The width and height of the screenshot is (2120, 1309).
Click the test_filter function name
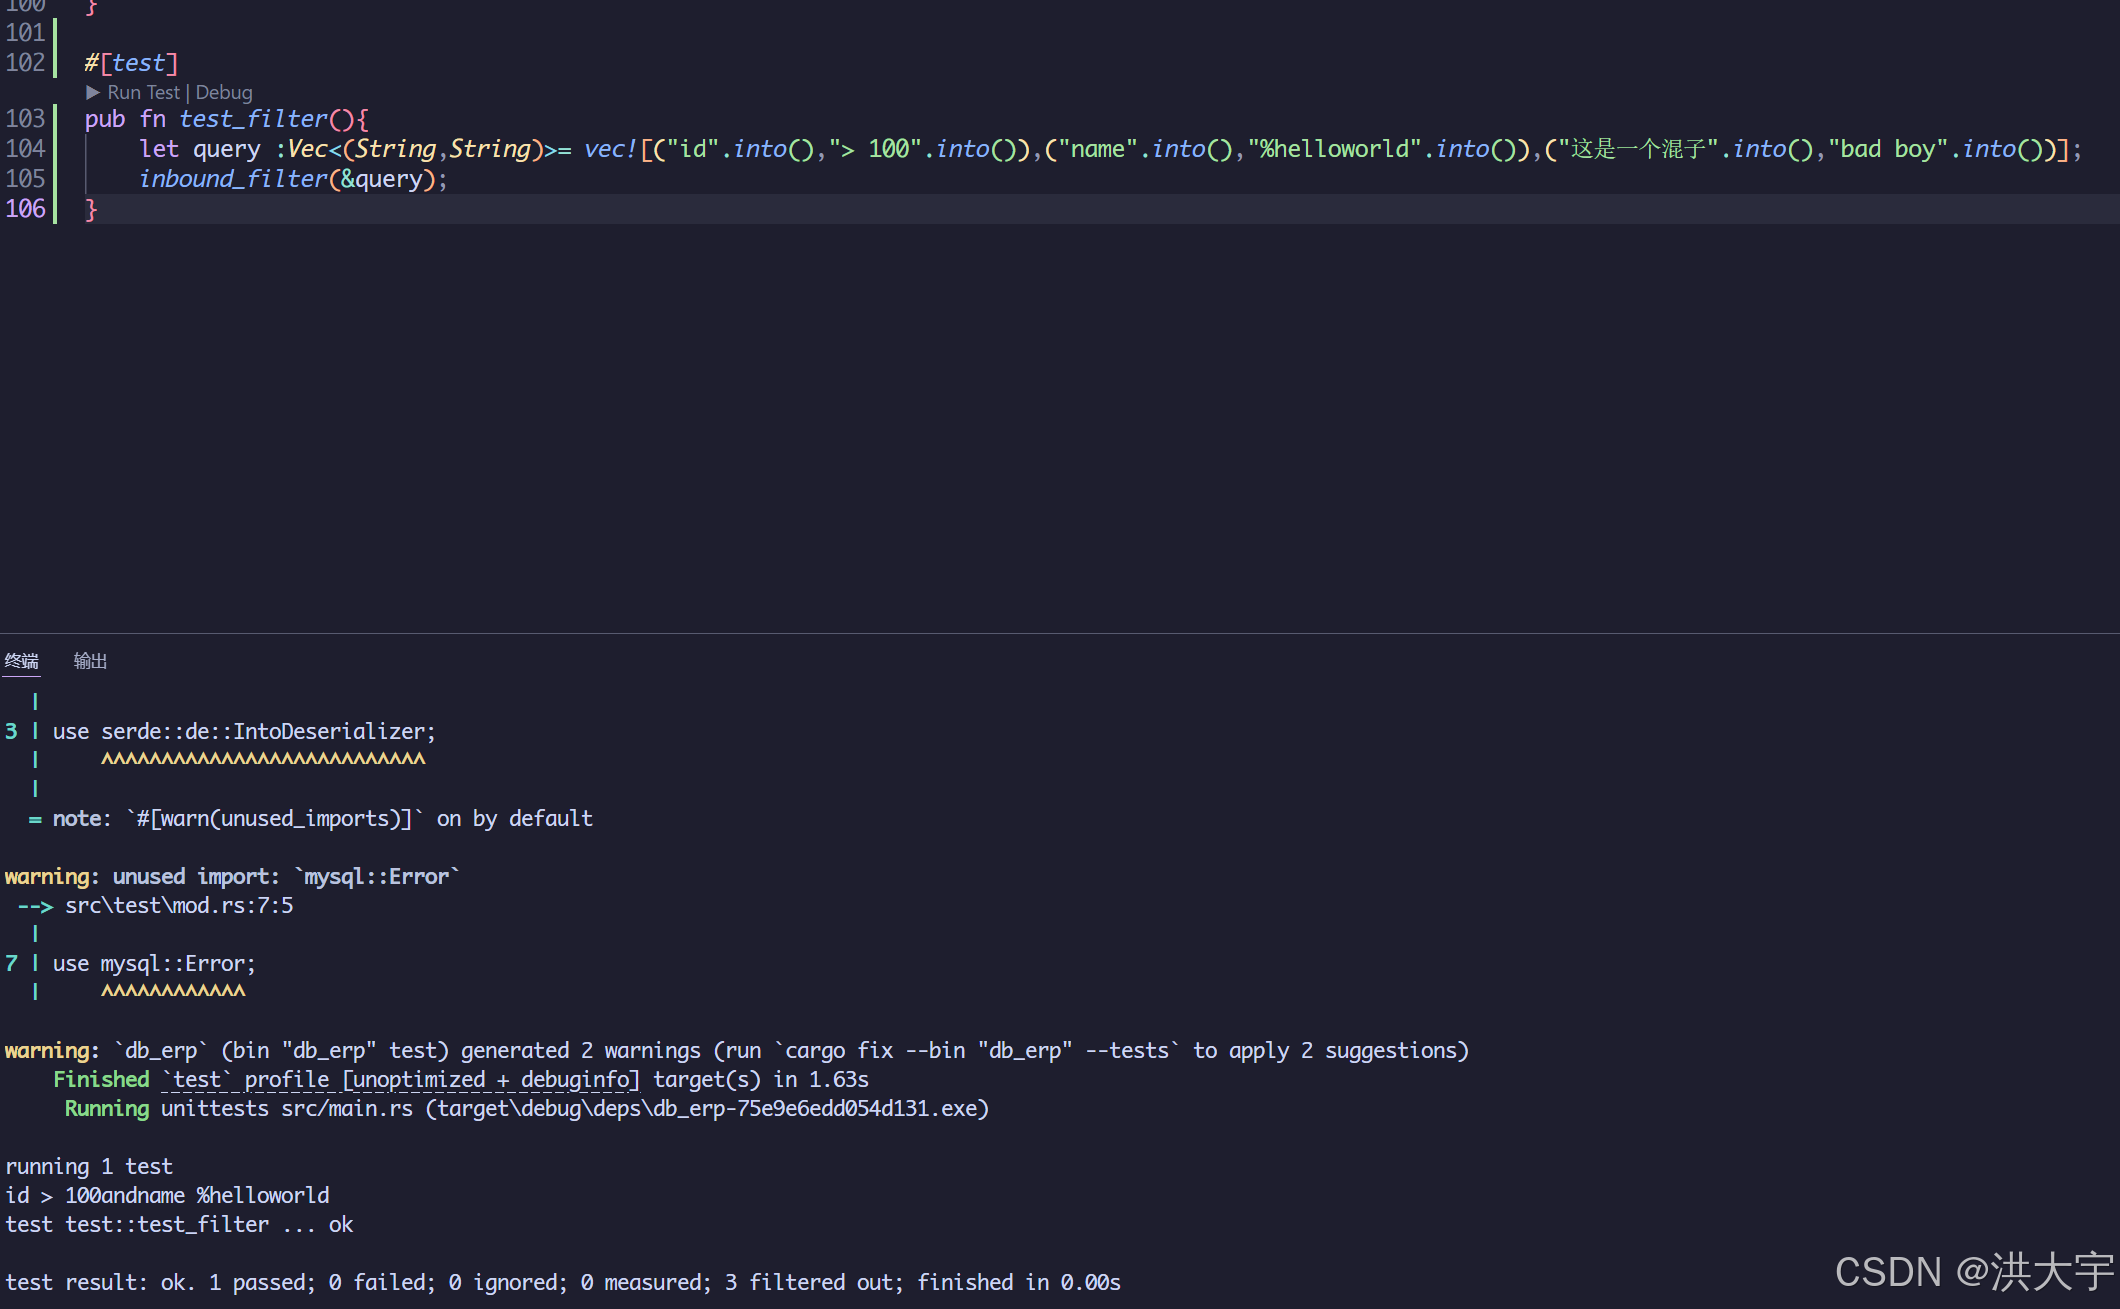pyautogui.click(x=254, y=119)
